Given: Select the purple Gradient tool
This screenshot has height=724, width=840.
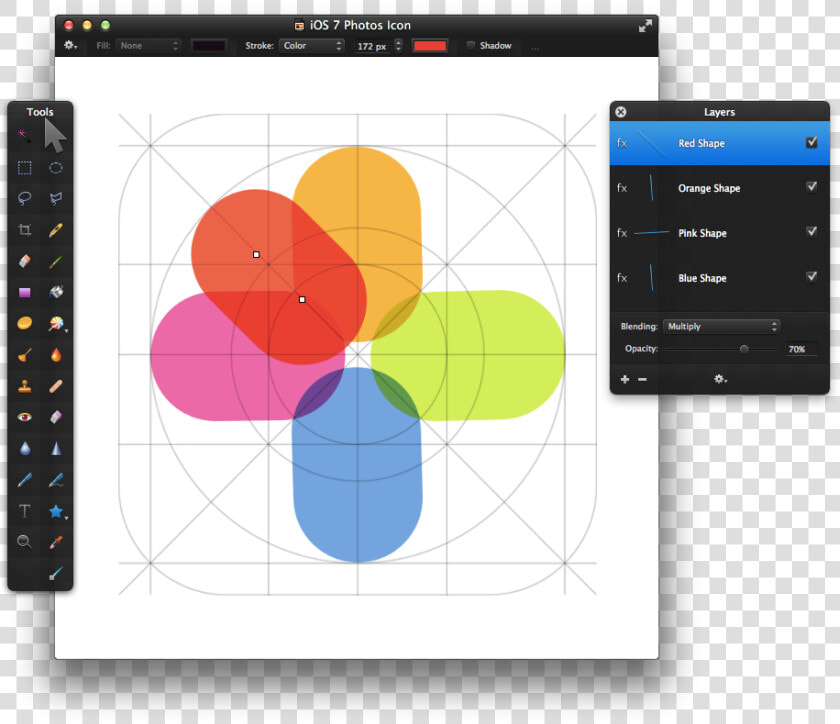Looking at the screenshot, I should click(x=24, y=292).
